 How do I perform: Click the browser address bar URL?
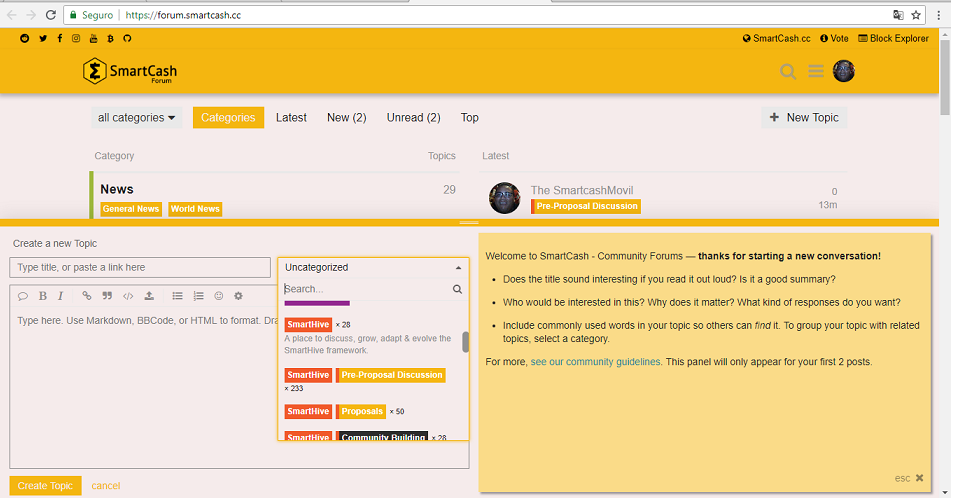point(183,15)
